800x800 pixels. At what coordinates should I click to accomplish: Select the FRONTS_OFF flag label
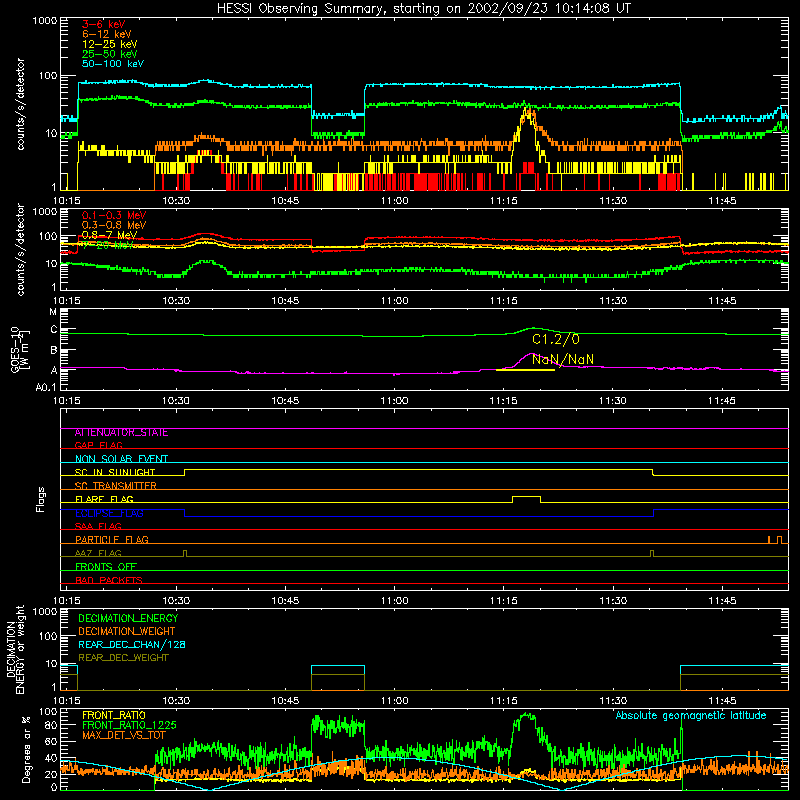point(106,567)
